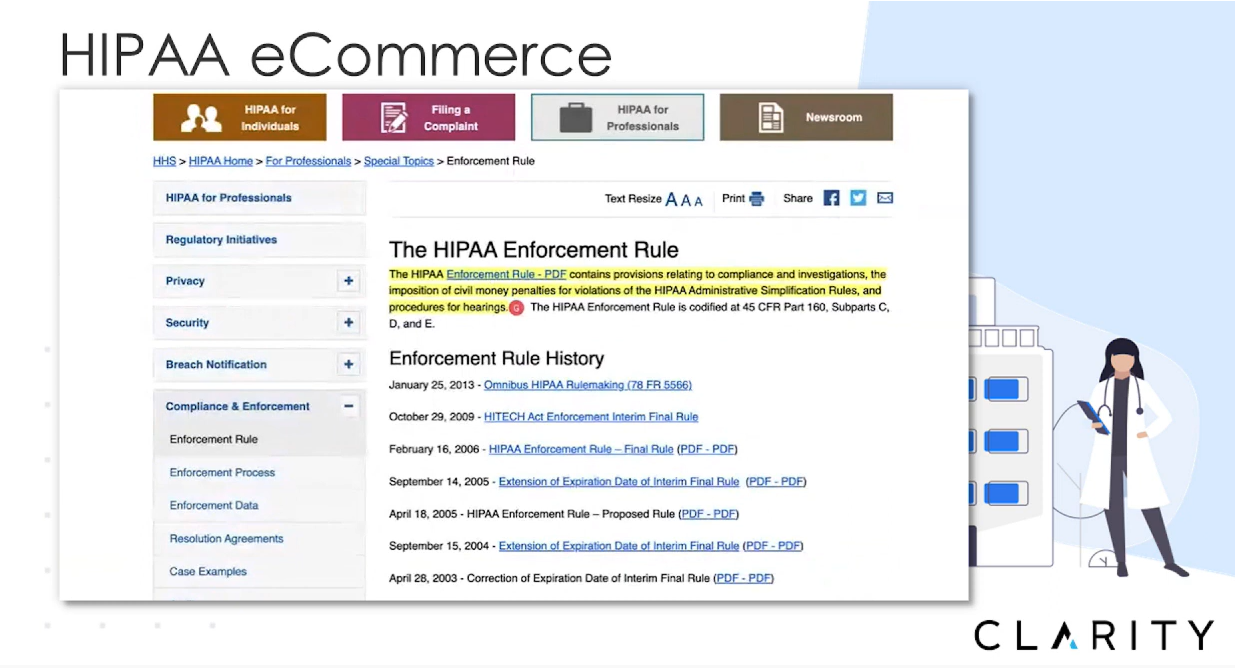Share the page on Facebook
The width and height of the screenshot is (1235, 668).
[831, 198]
